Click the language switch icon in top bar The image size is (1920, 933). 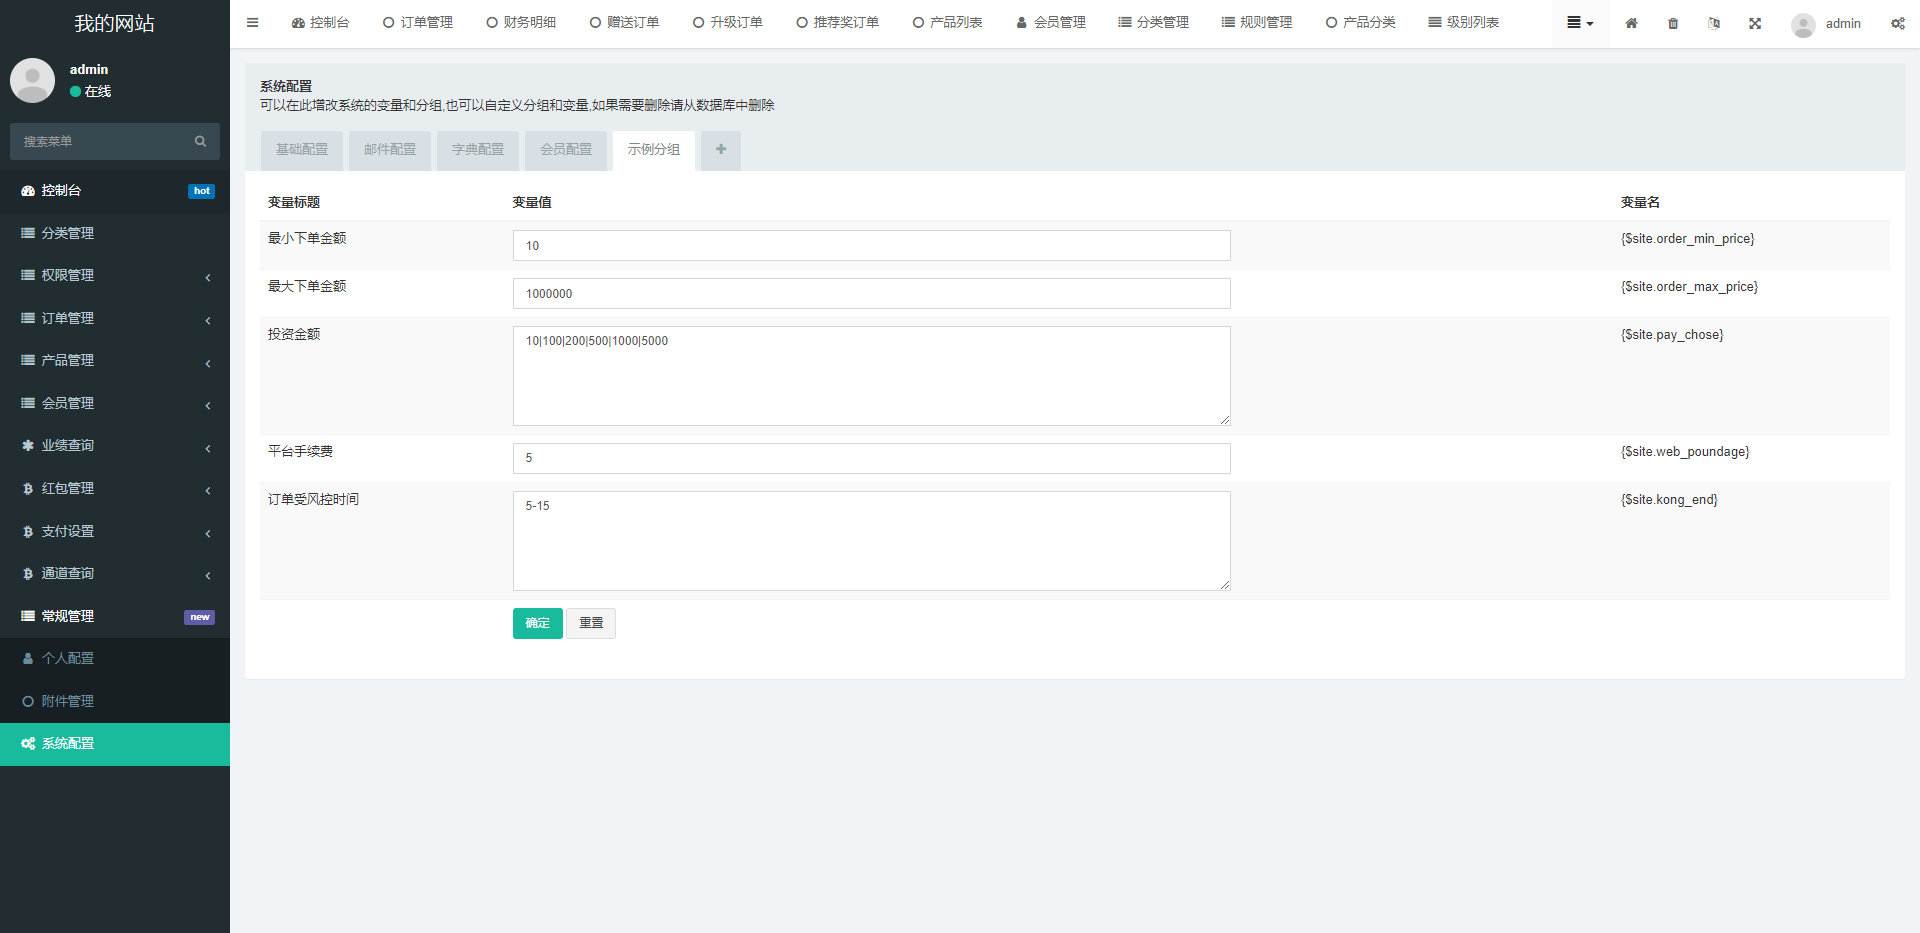(x=1713, y=22)
